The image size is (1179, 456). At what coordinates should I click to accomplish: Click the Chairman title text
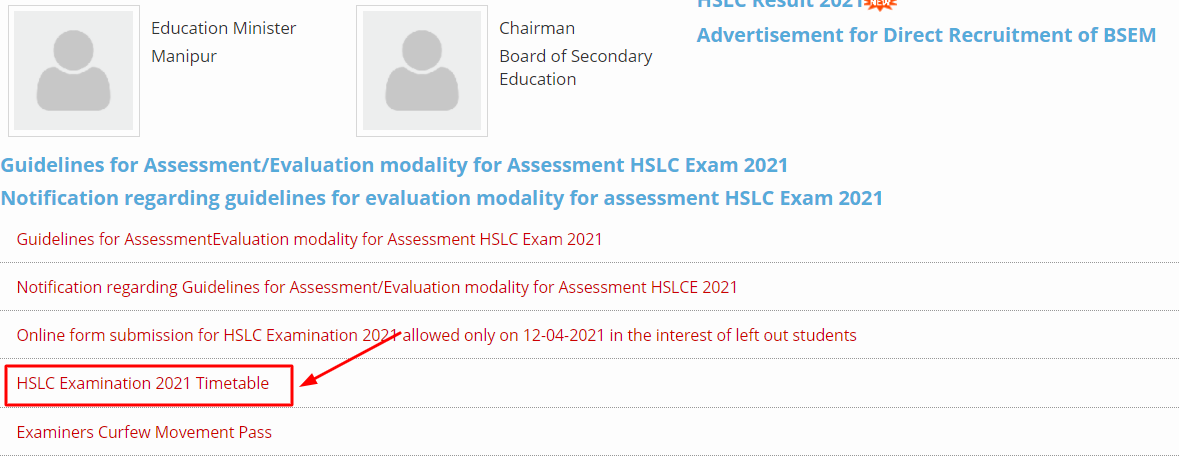(537, 29)
